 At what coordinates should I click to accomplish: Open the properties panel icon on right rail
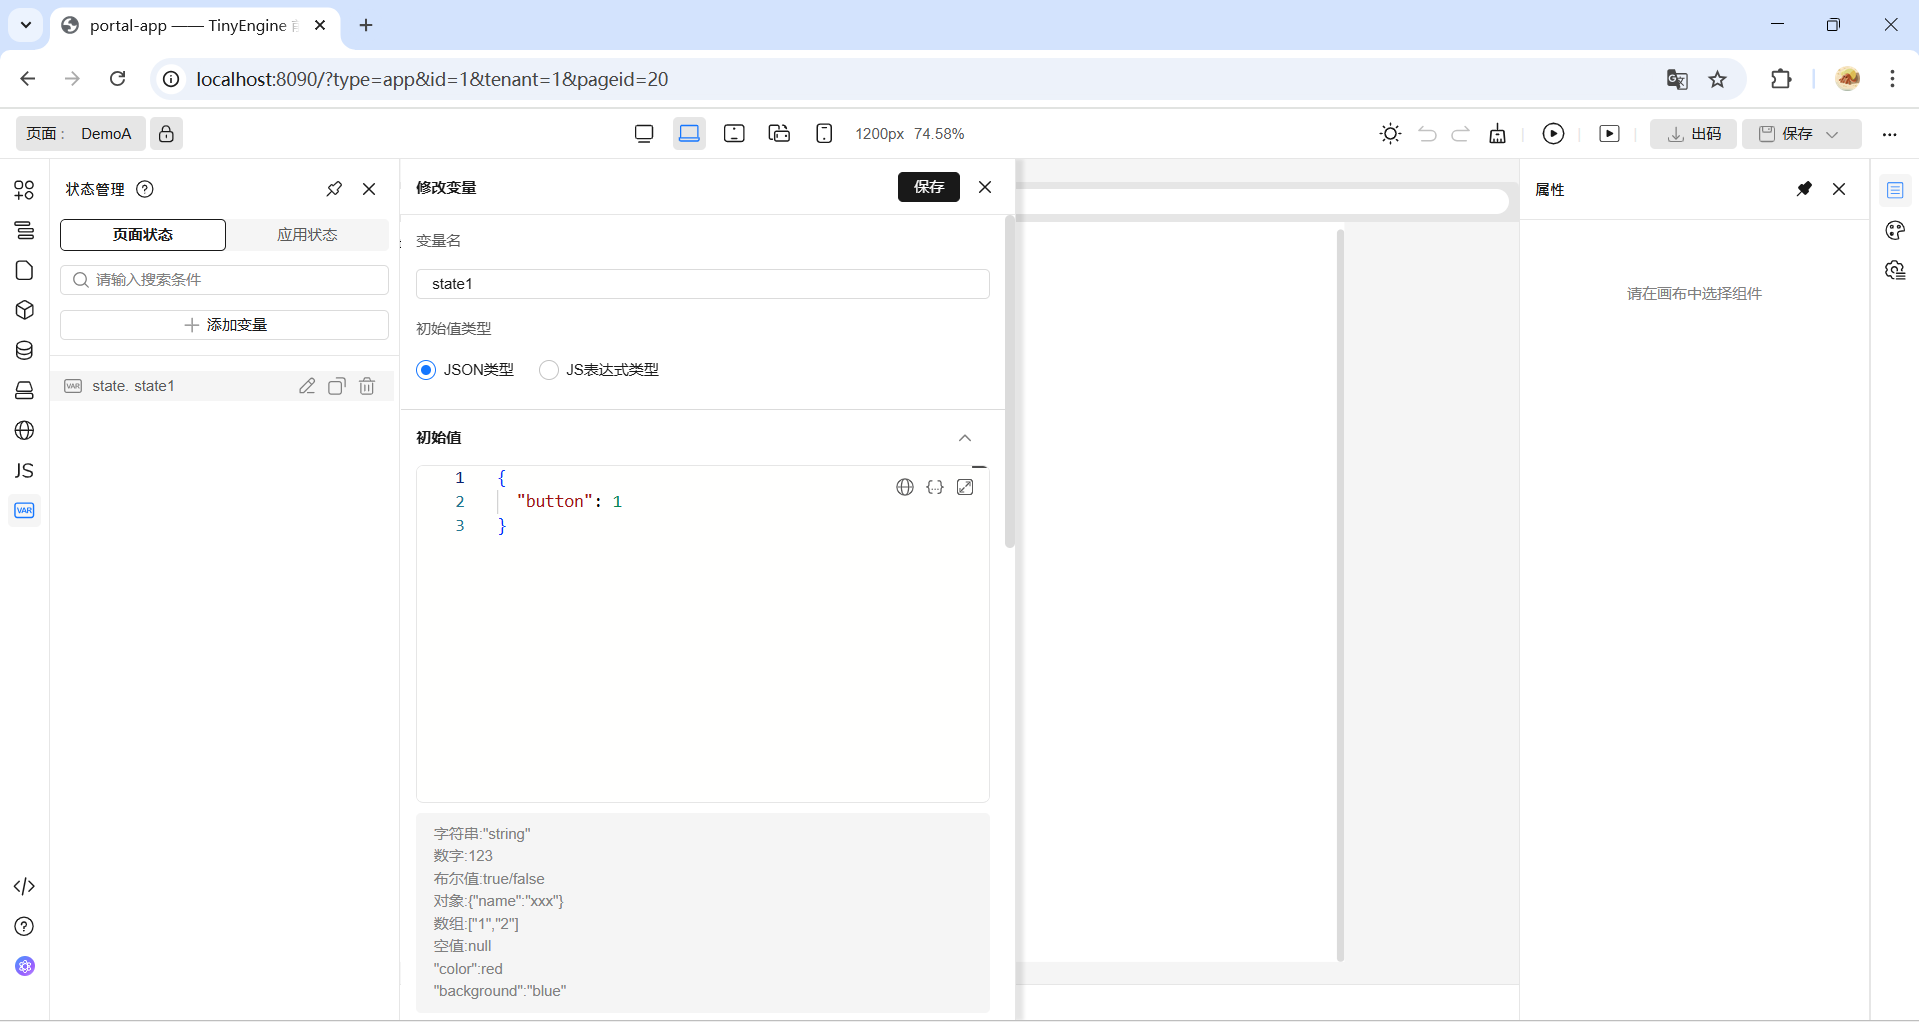[x=1895, y=190]
